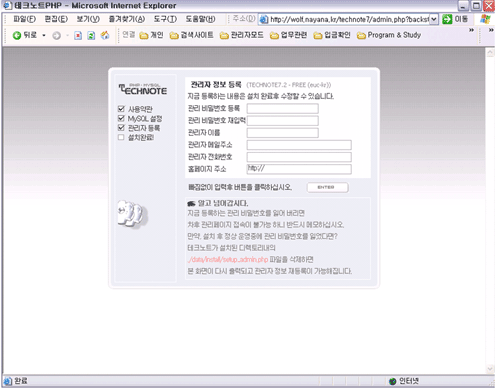Click the 완료 status bar text
The width and height of the screenshot is (500, 388).
coord(21,381)
